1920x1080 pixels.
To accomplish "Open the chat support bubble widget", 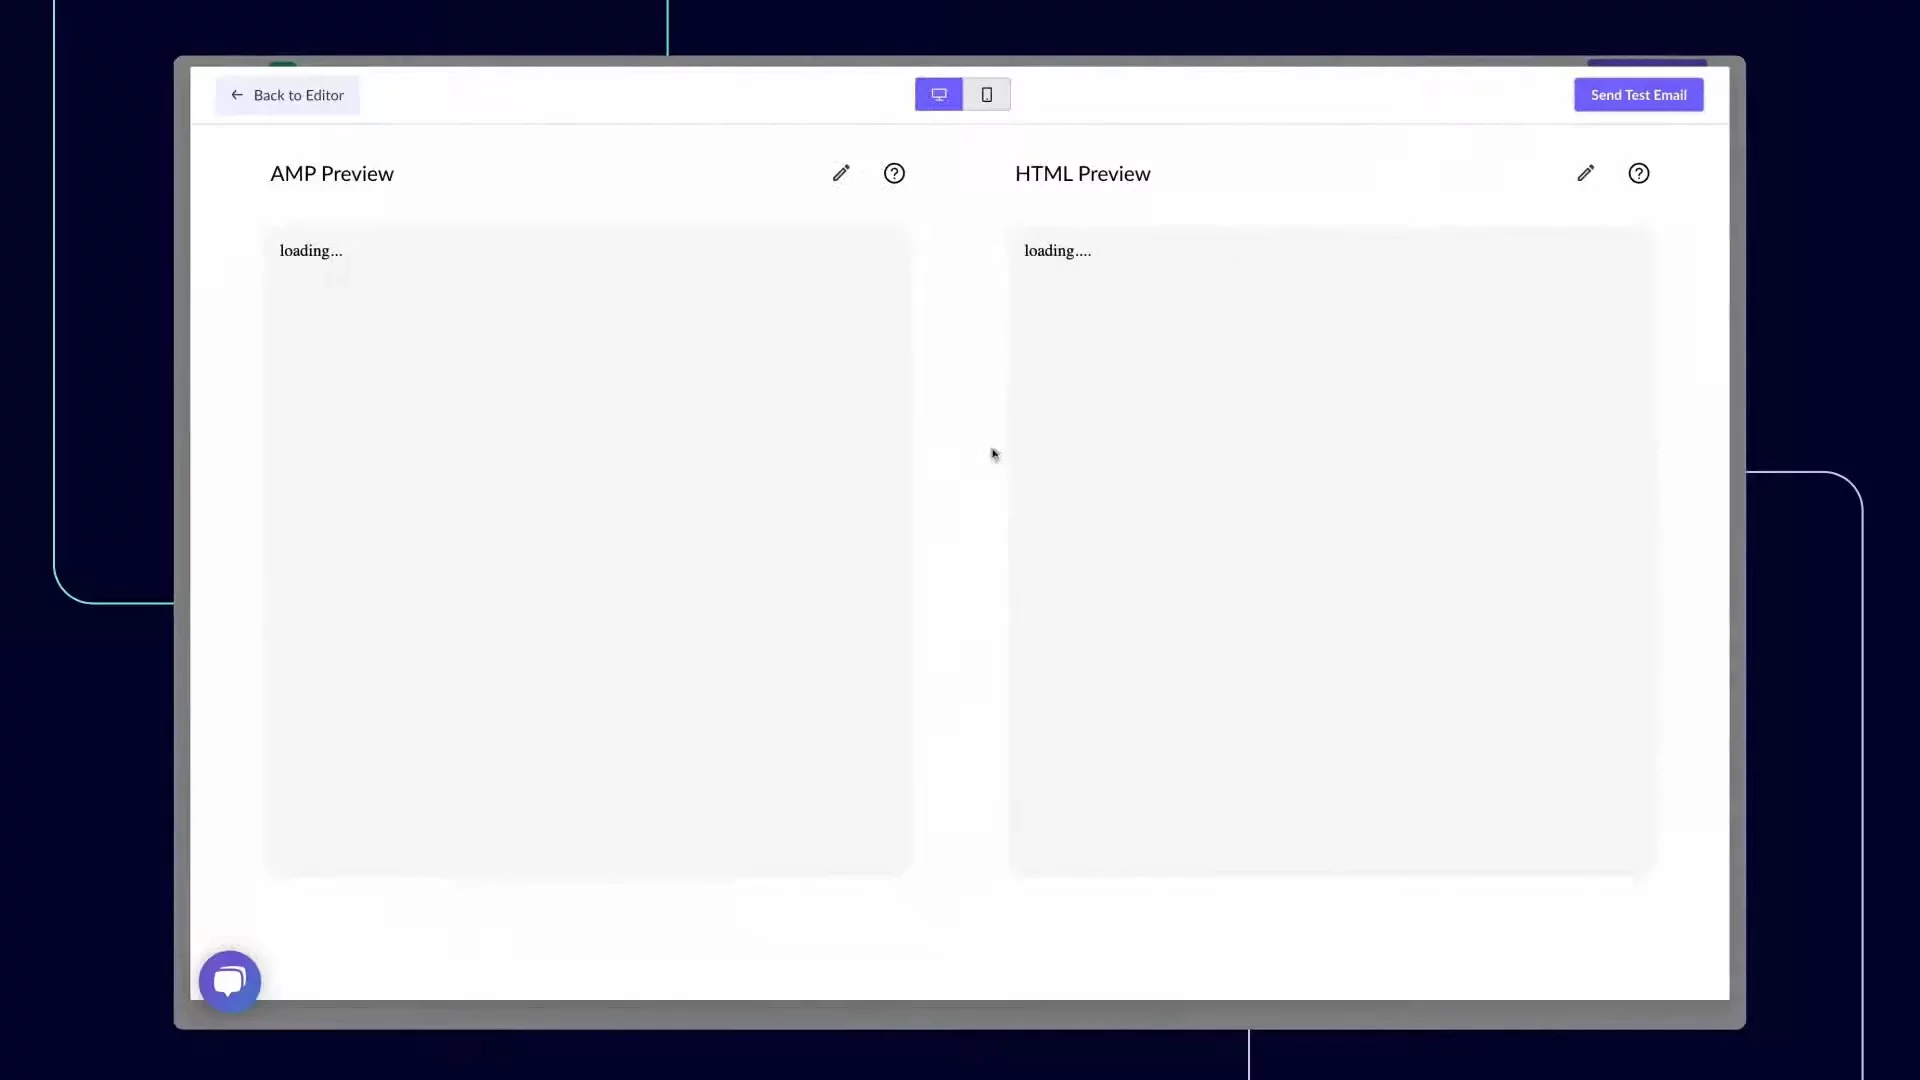I will pyautogui.click(x=230, y=981).
